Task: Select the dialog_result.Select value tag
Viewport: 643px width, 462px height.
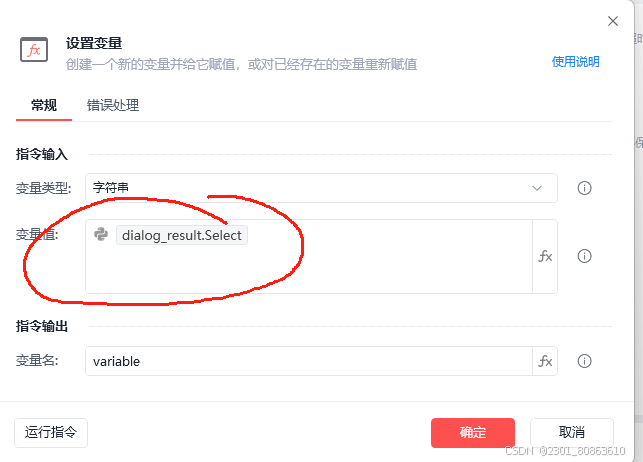Action: pyautogui.click(x=182, y=235)
